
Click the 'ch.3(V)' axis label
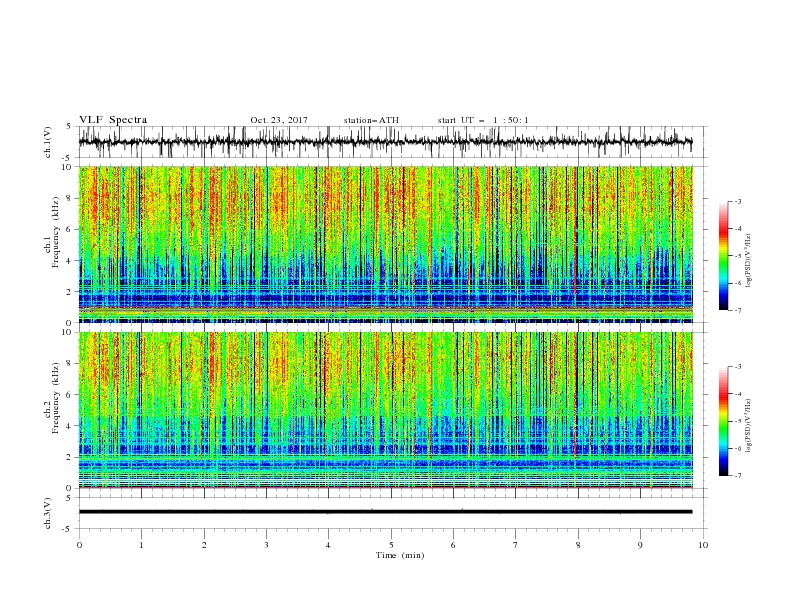coord(48,513)
